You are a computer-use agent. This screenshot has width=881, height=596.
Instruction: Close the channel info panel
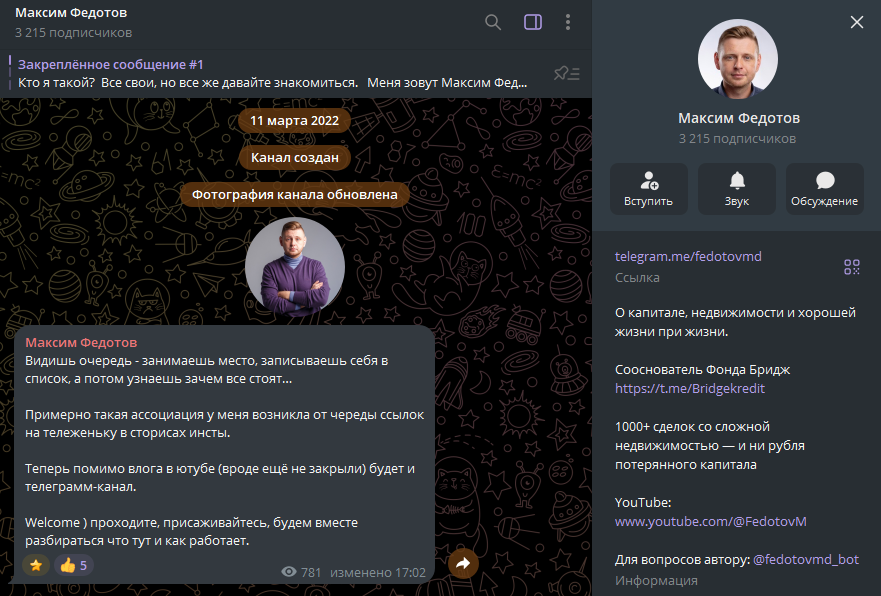coord(857,22)
